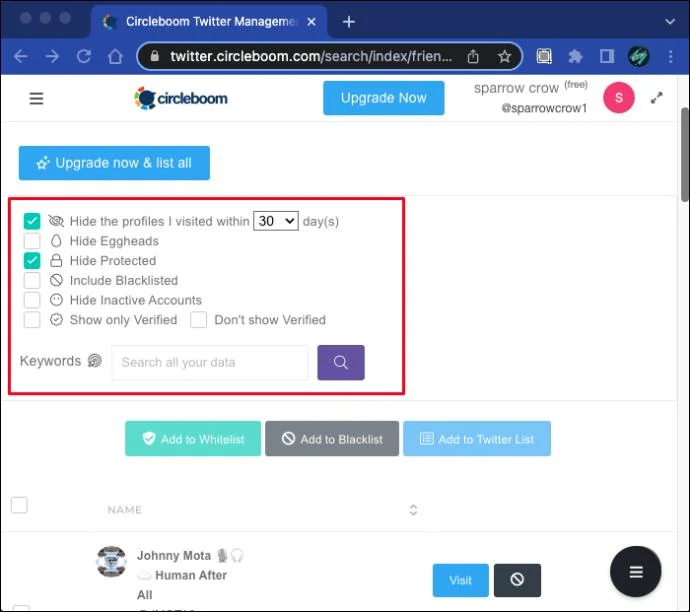Click the block icon next to Visit
This screenshot has height=612, width=690.
click(517, 580)
